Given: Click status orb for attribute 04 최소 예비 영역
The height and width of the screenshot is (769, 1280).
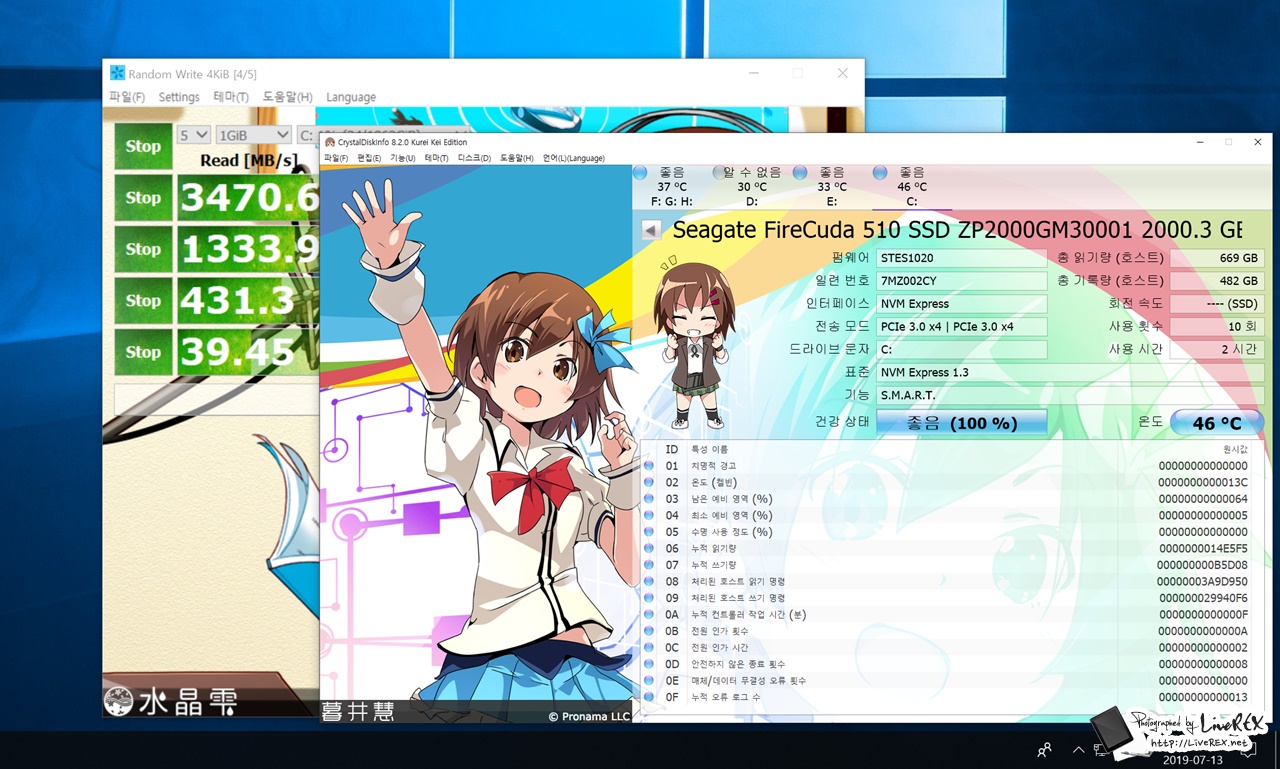Looking at the screenshot, I should tap(649, 515).
